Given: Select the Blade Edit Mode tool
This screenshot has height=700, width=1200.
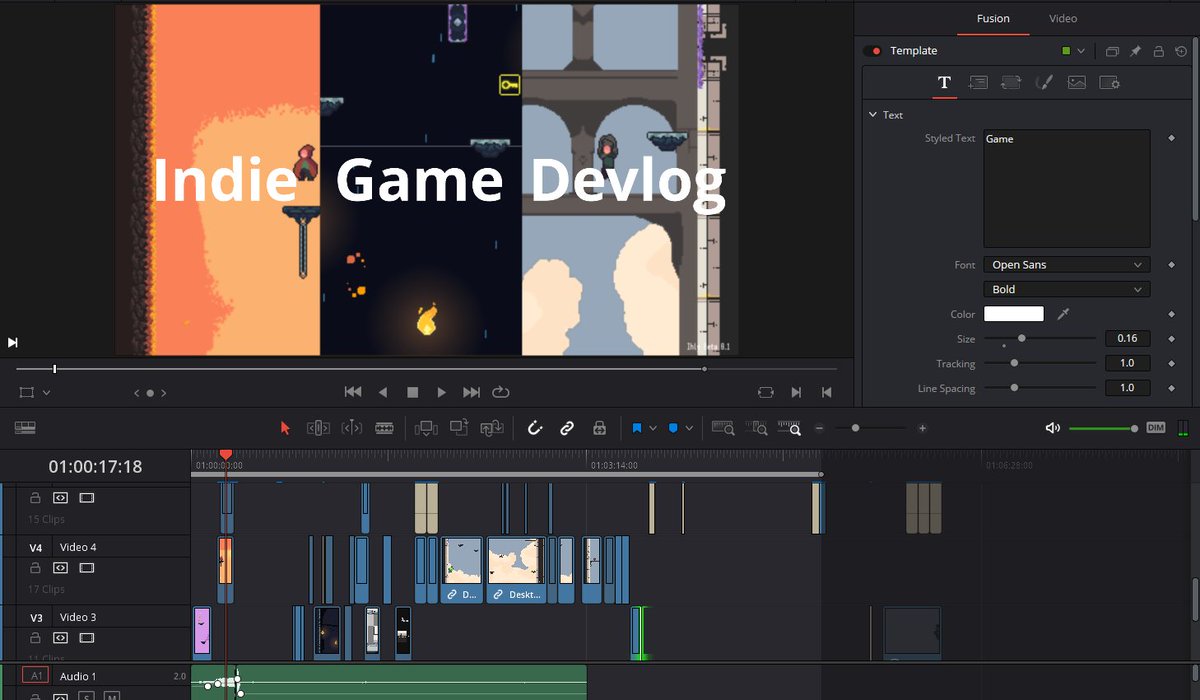Looking at the screenshot, I should pos(384,428).
